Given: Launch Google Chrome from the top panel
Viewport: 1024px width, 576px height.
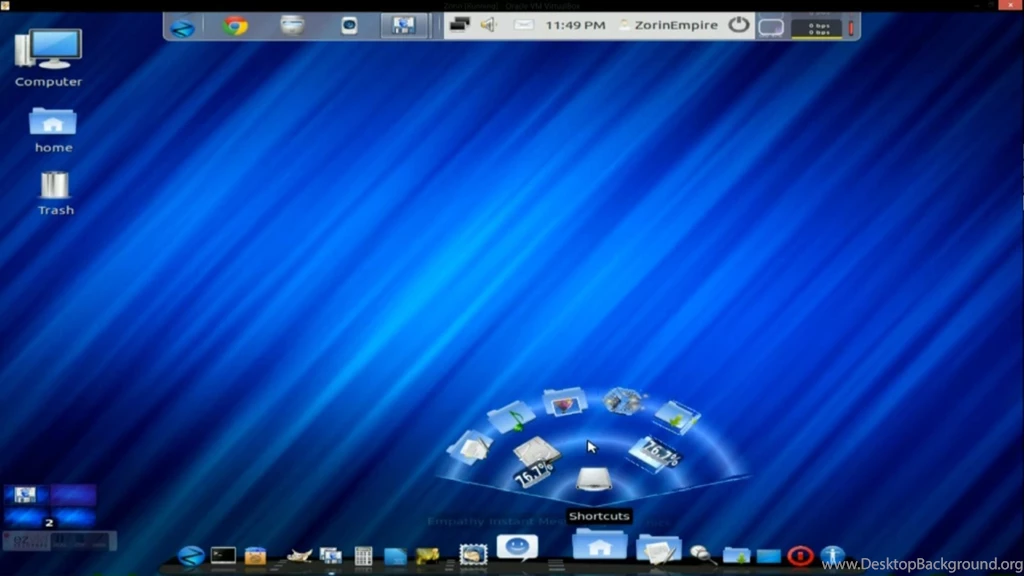Looking at the screenshot, I should (236, 26).
